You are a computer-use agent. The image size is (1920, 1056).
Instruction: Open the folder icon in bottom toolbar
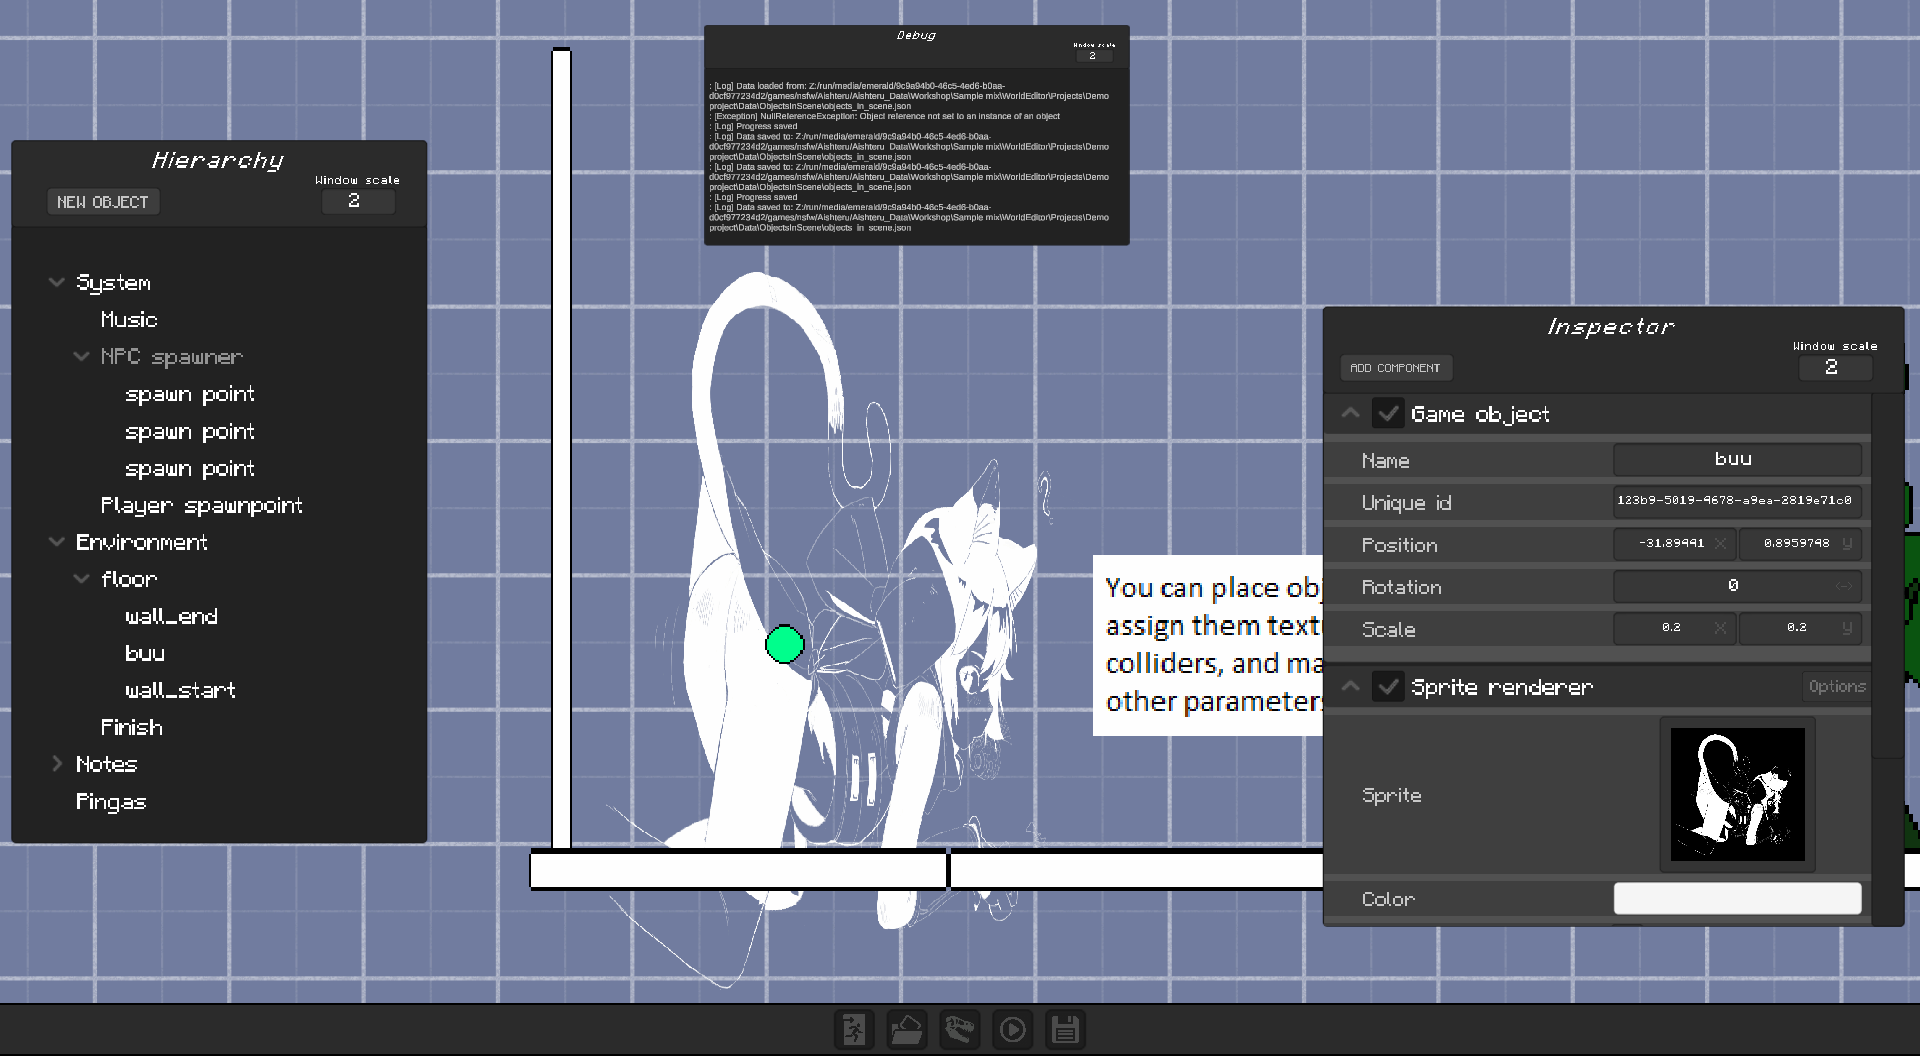(907, 1029)
